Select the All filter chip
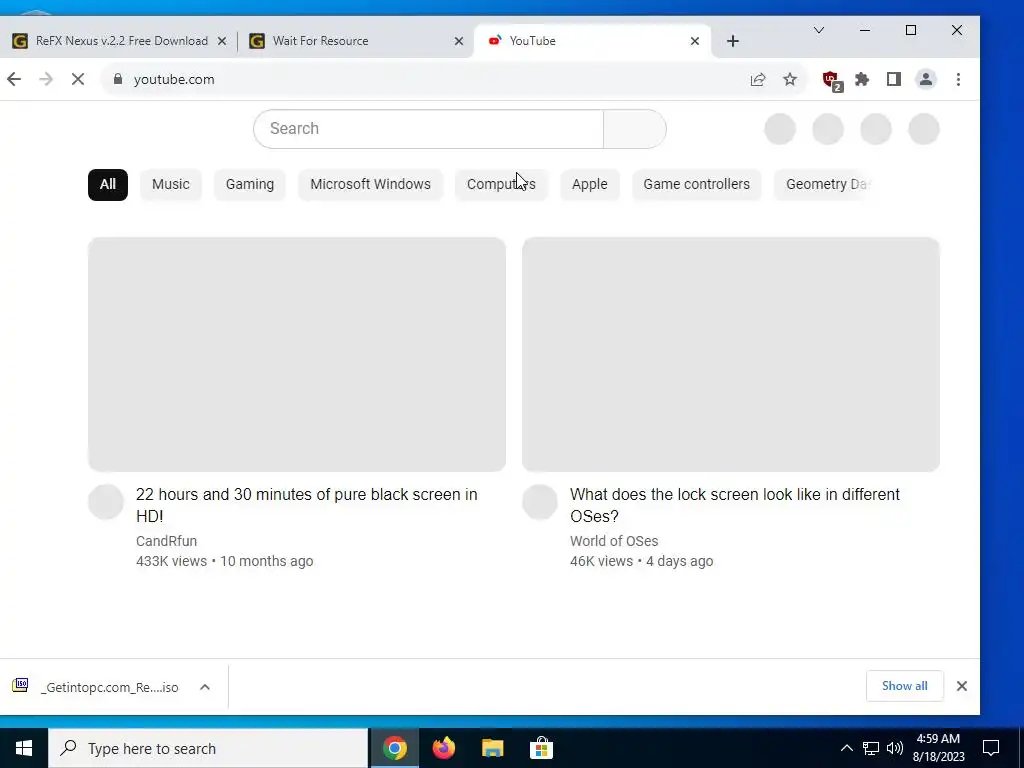Screen dimensions: 1024x768 pyautogui.click(x=108, y=184)
